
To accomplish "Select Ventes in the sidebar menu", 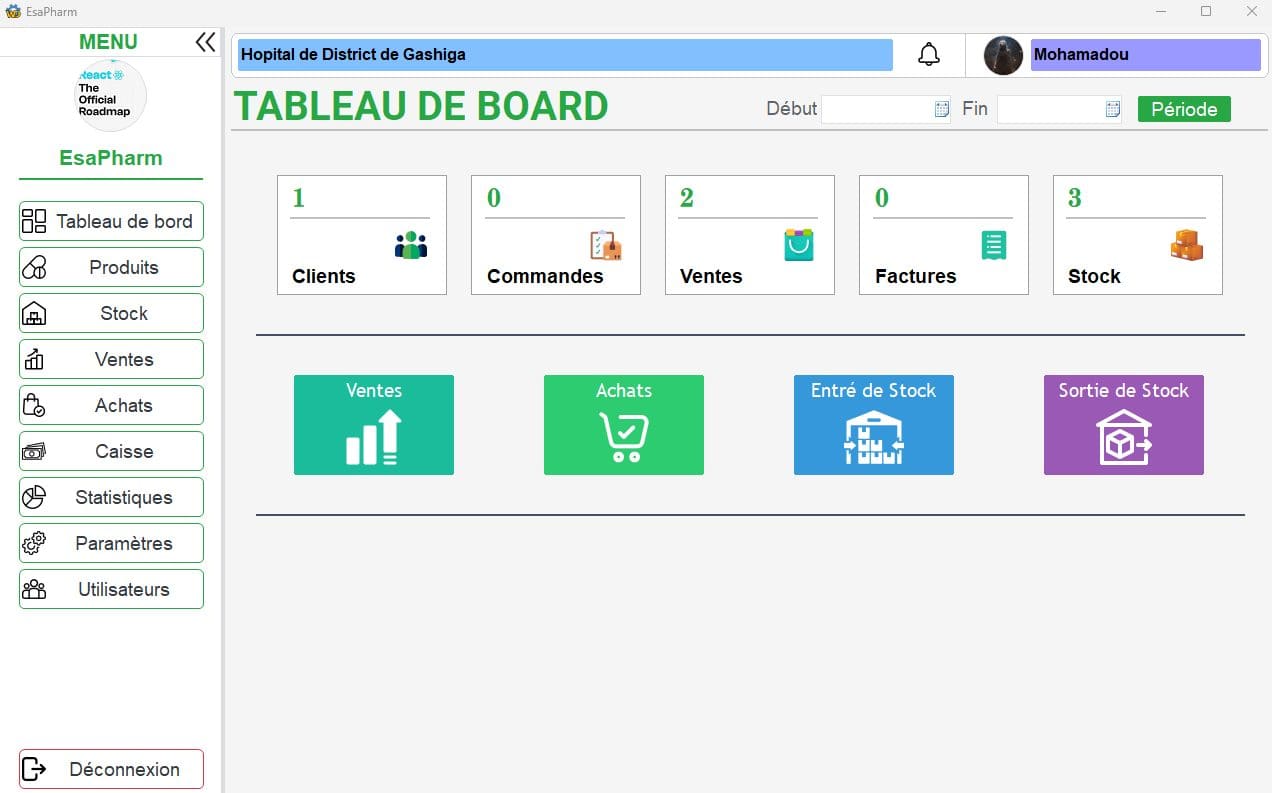I will point(111,359).
